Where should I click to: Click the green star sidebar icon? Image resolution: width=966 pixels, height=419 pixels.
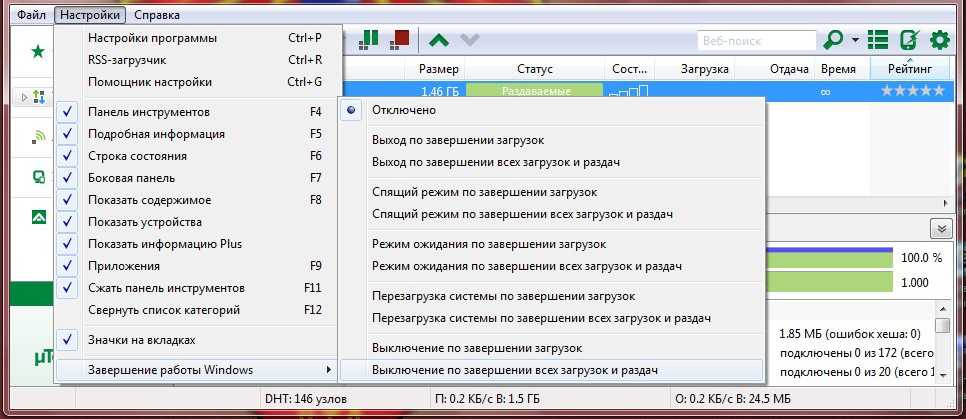pos(37,52)
